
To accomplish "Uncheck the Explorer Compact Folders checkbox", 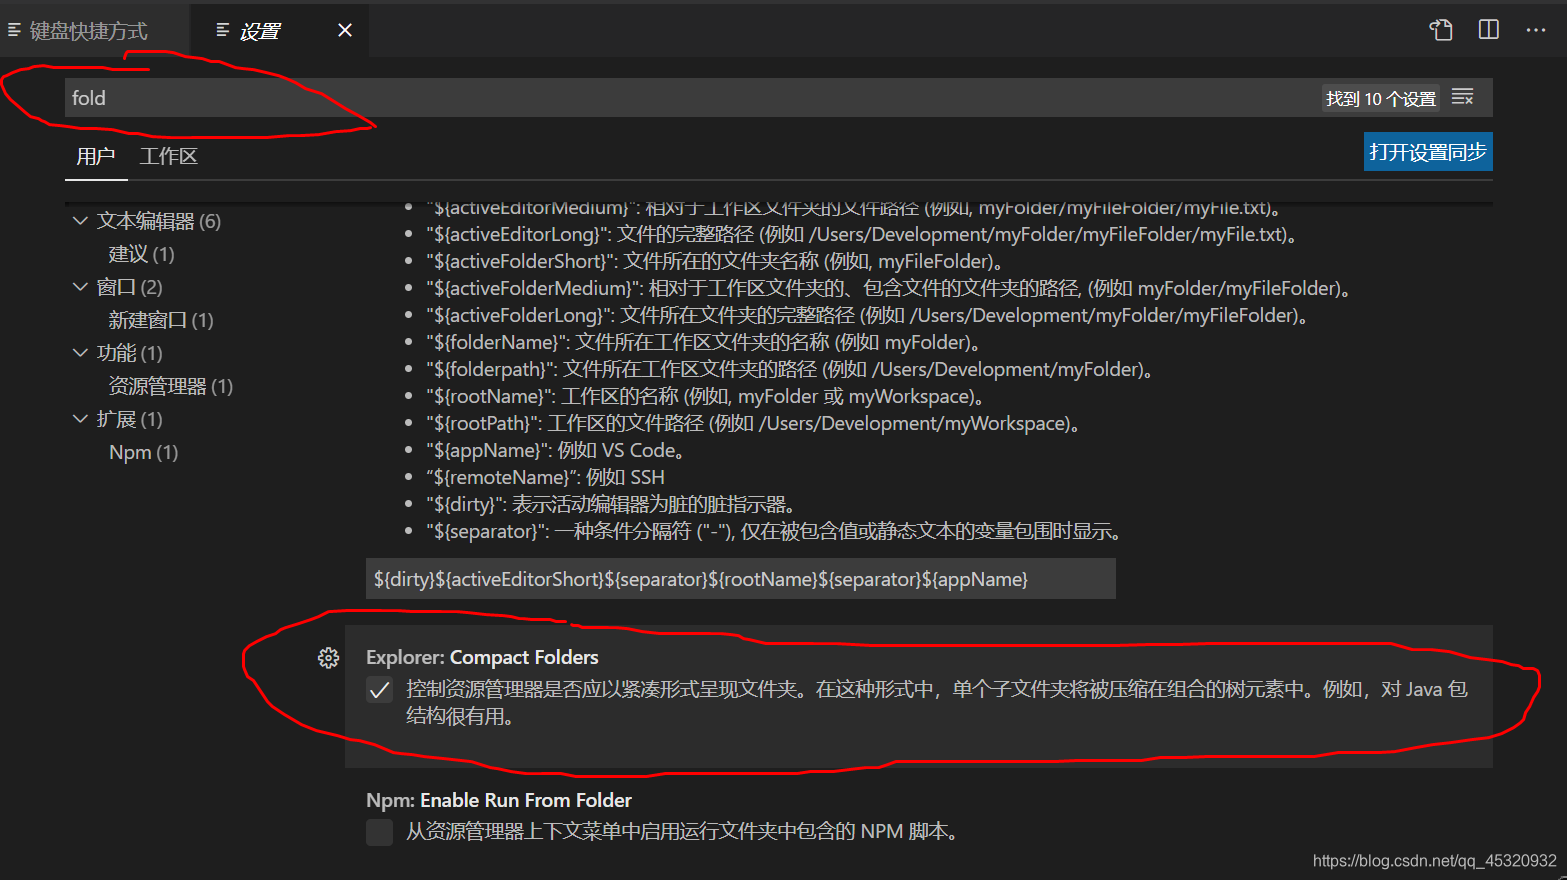I will [380, 690].
